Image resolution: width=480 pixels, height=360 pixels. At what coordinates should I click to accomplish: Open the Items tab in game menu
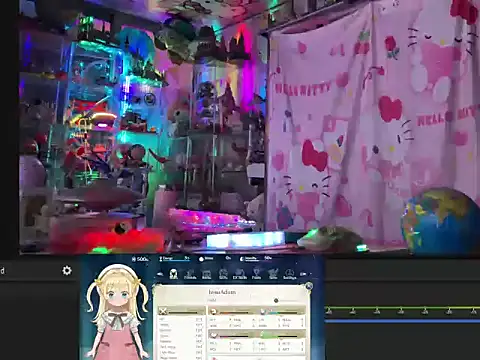206,275
